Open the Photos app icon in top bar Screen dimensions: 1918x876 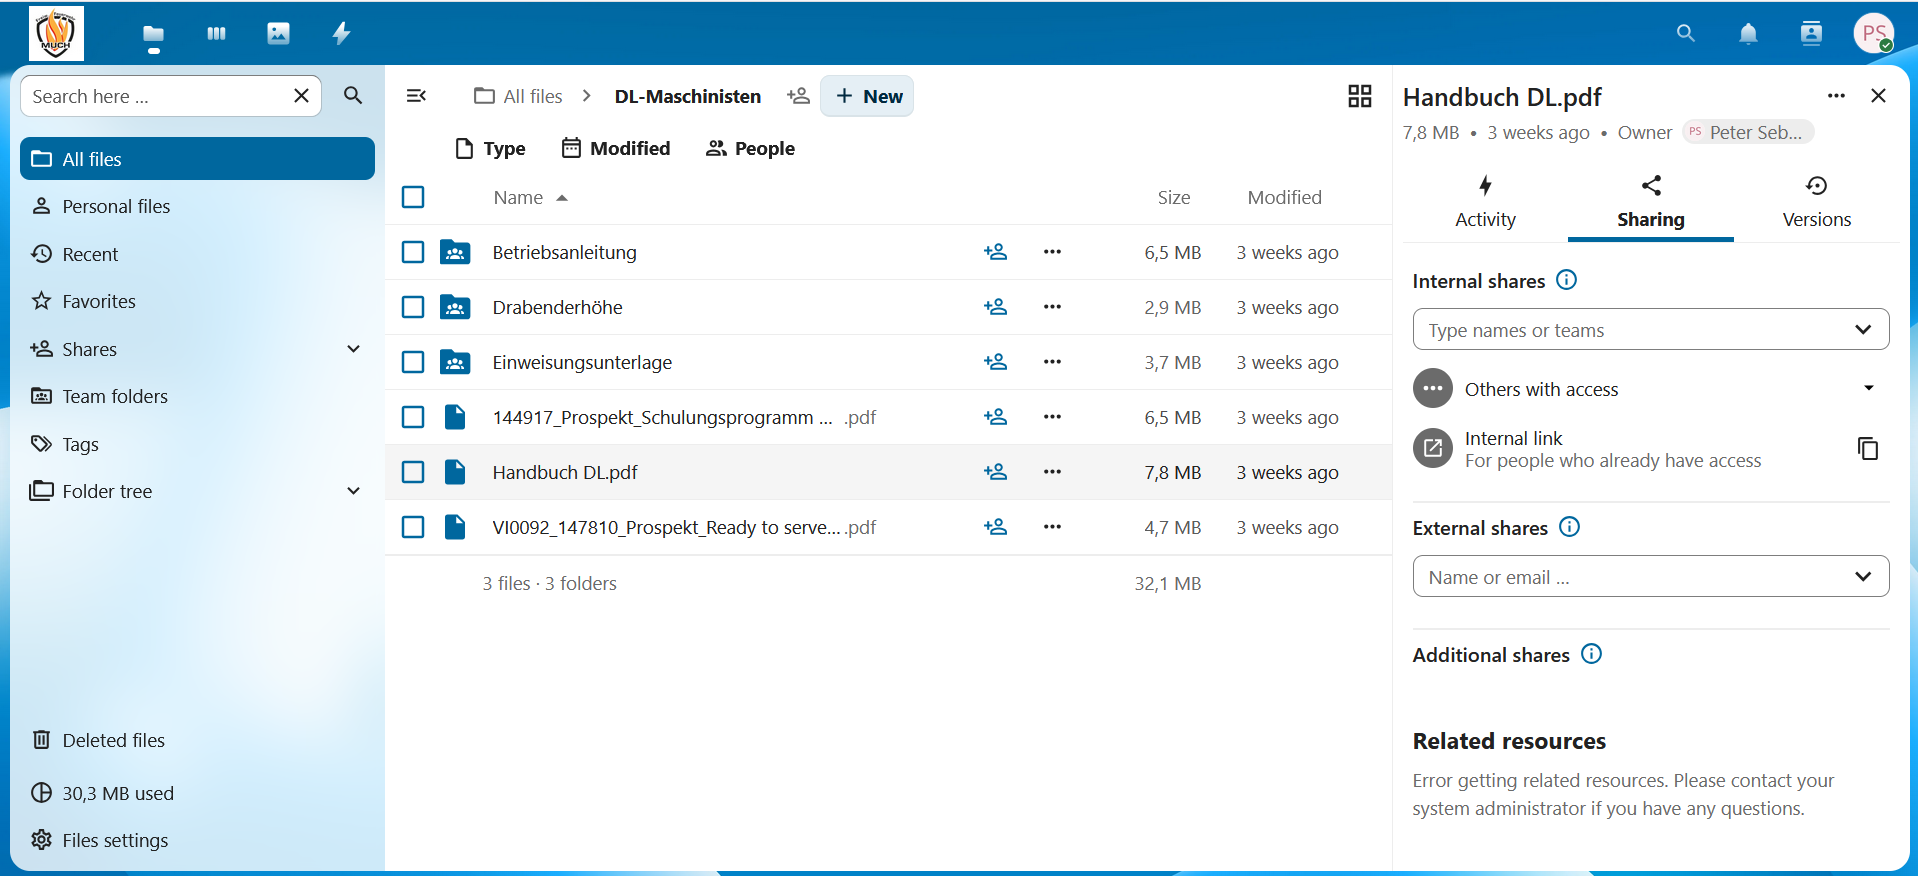pos(278,34)
